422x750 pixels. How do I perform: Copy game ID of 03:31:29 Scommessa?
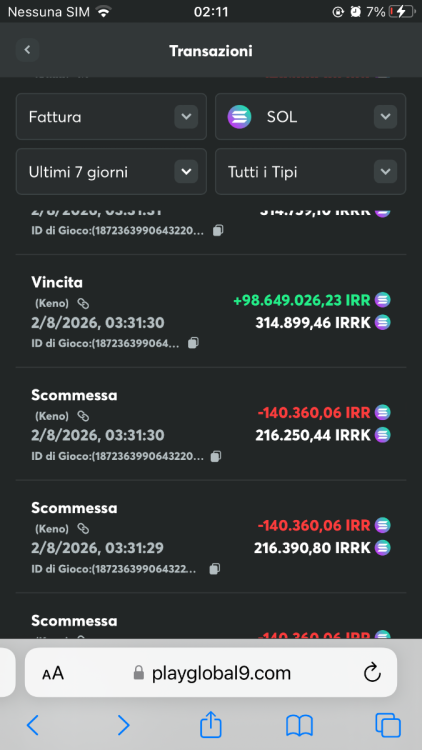click(215, 569)
